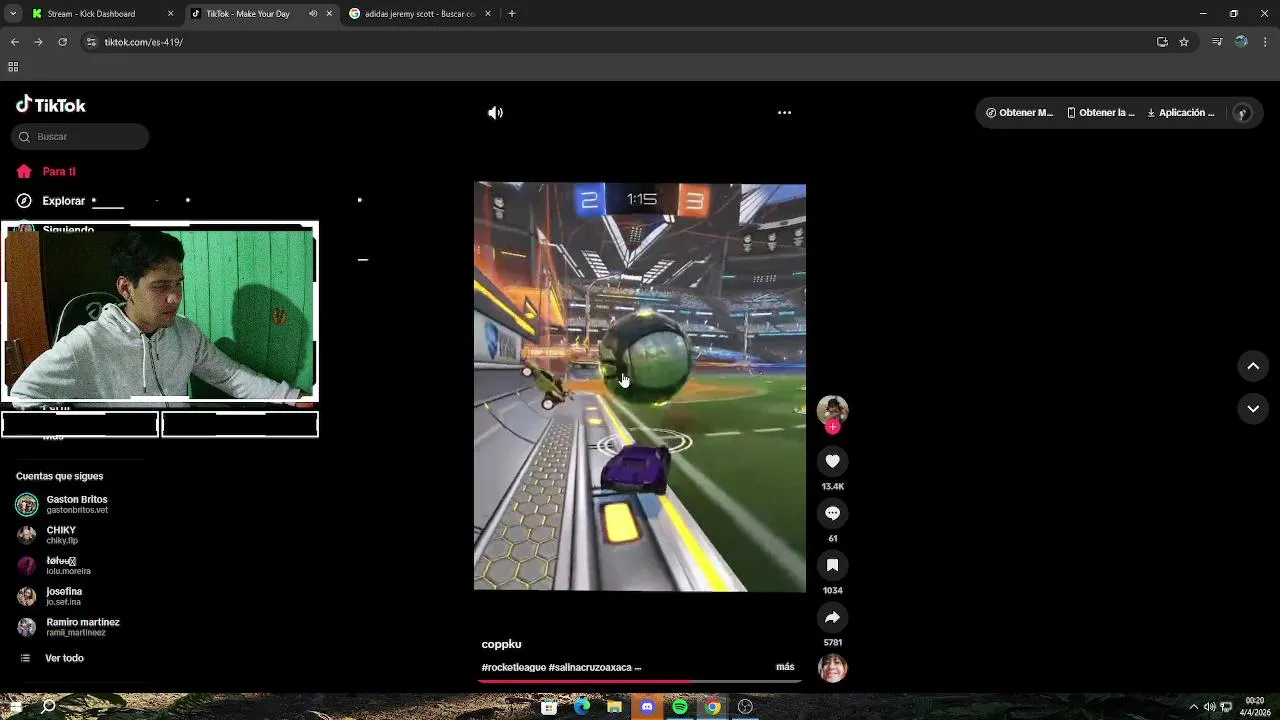Expand caption with más
The width and height of the screenshot is (1280, 720).
785,667
